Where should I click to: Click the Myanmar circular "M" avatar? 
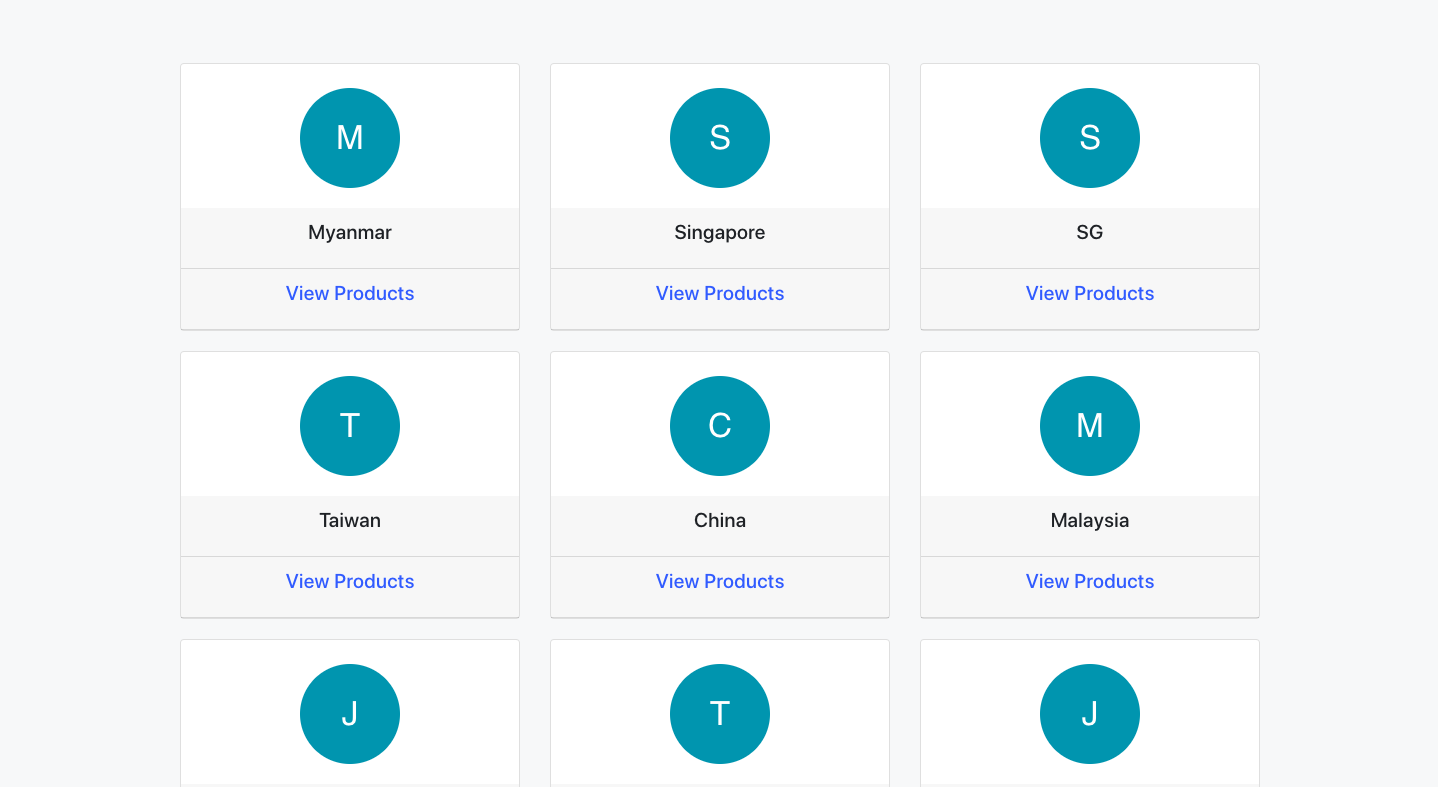350,138
